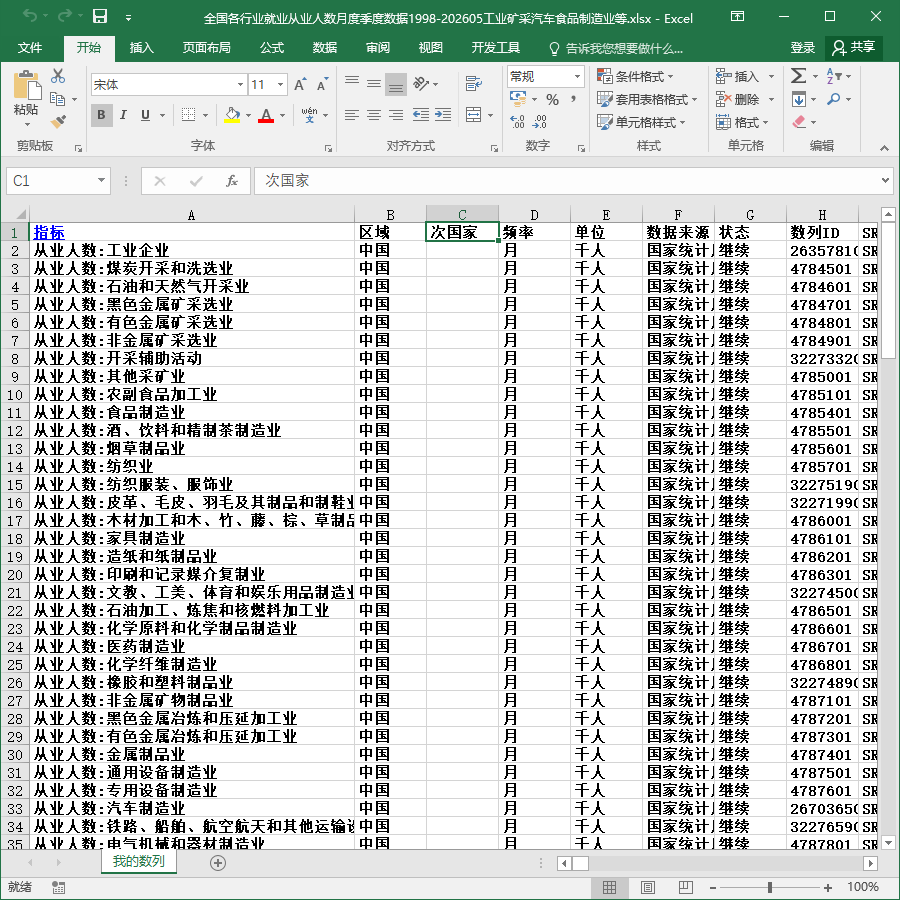Click the Cut scissors icon
Image resolution: width=900 pixels, height=900 pixels.
click(x=58, y=76)
